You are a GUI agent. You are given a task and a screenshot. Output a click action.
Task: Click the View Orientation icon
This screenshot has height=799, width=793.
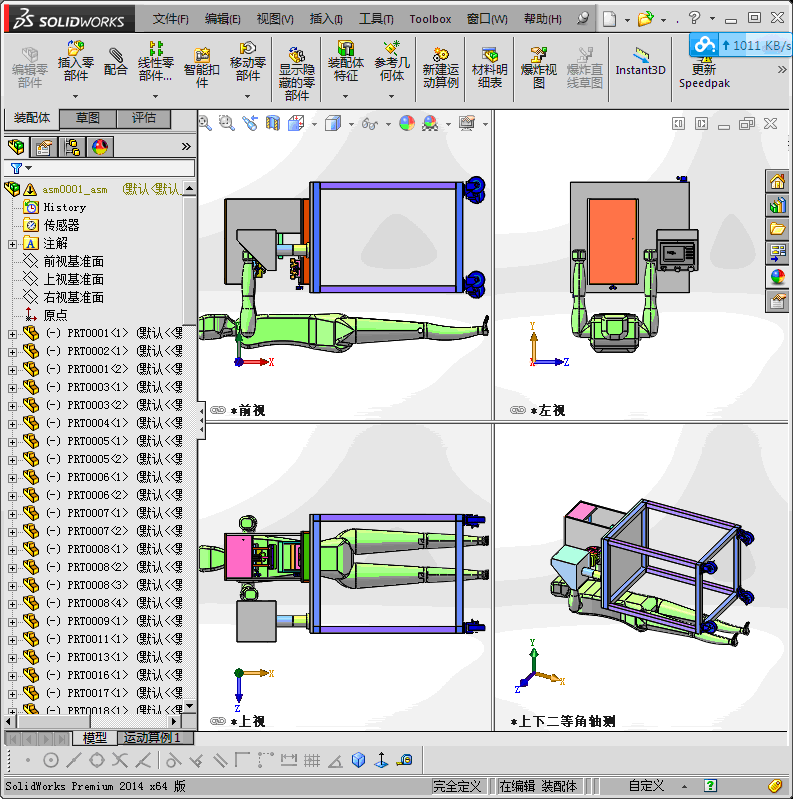click(296, 123)
